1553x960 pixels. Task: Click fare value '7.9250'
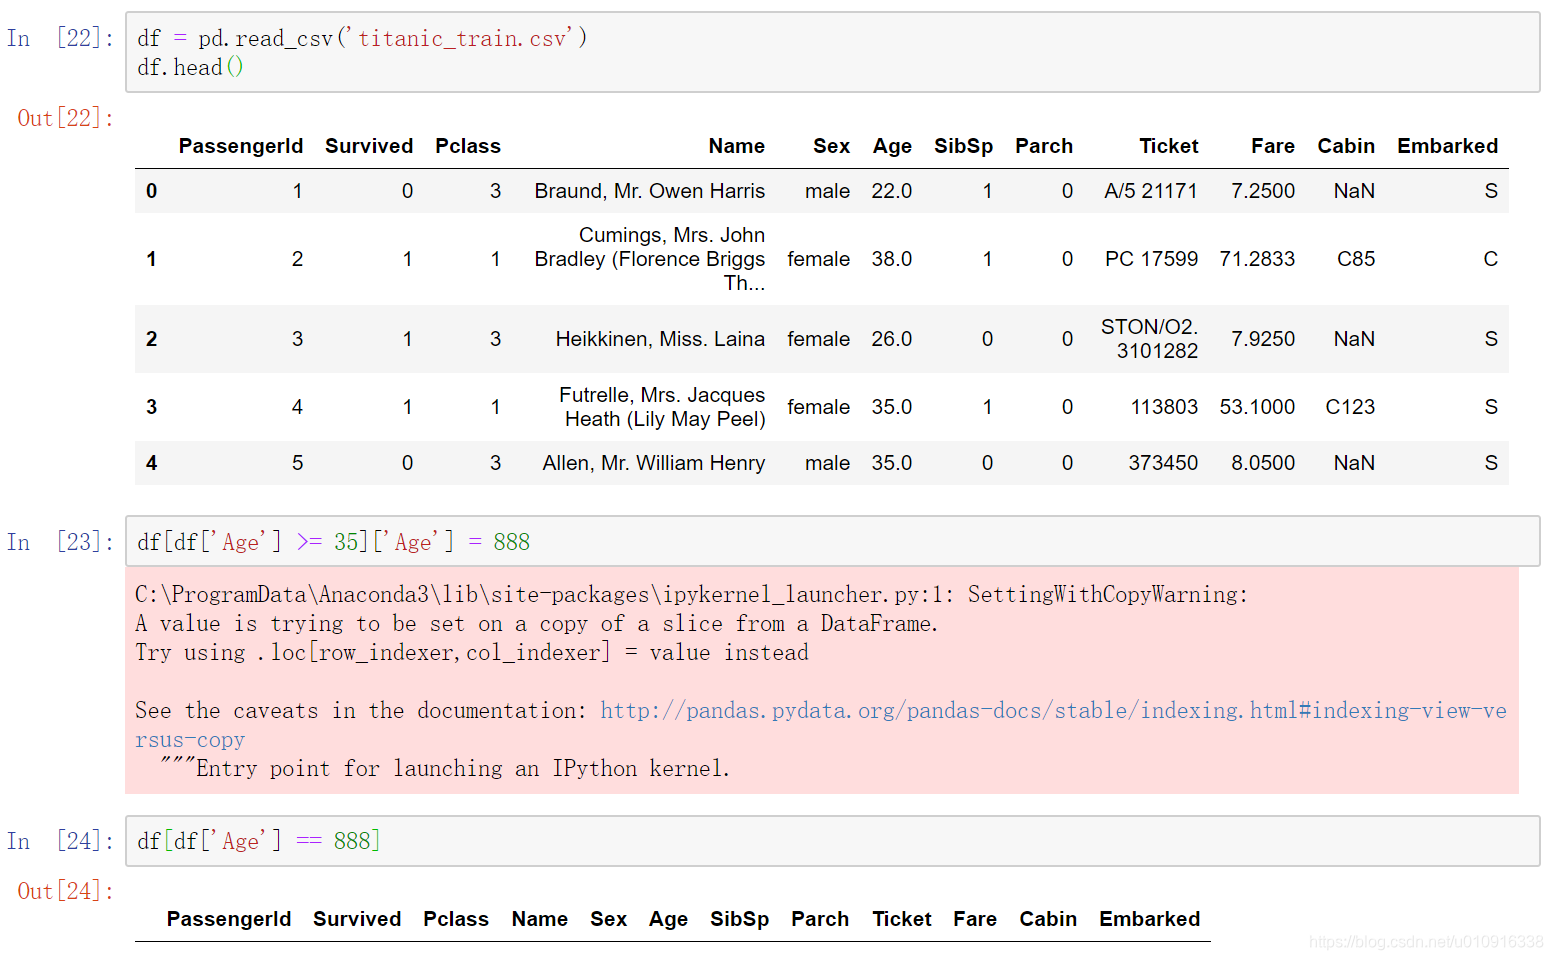click(1263, 339)
